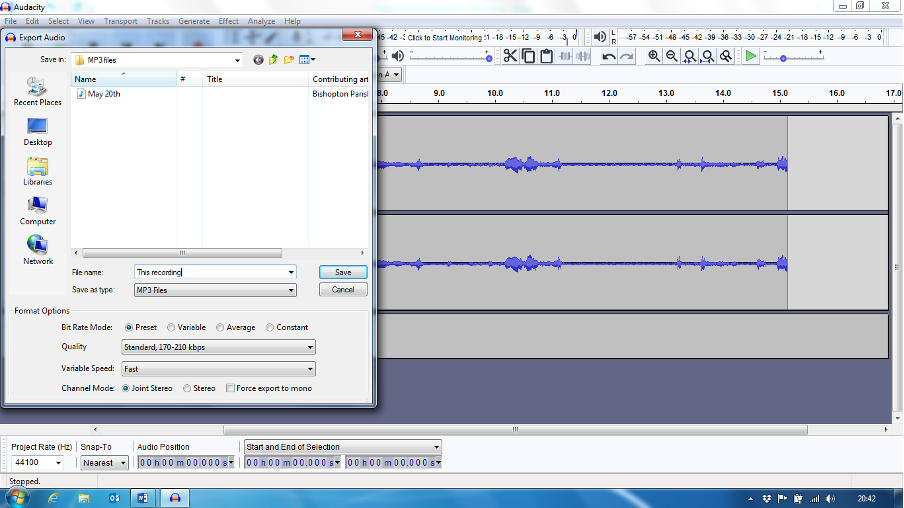Open the Tracks menu

[158, 21]
